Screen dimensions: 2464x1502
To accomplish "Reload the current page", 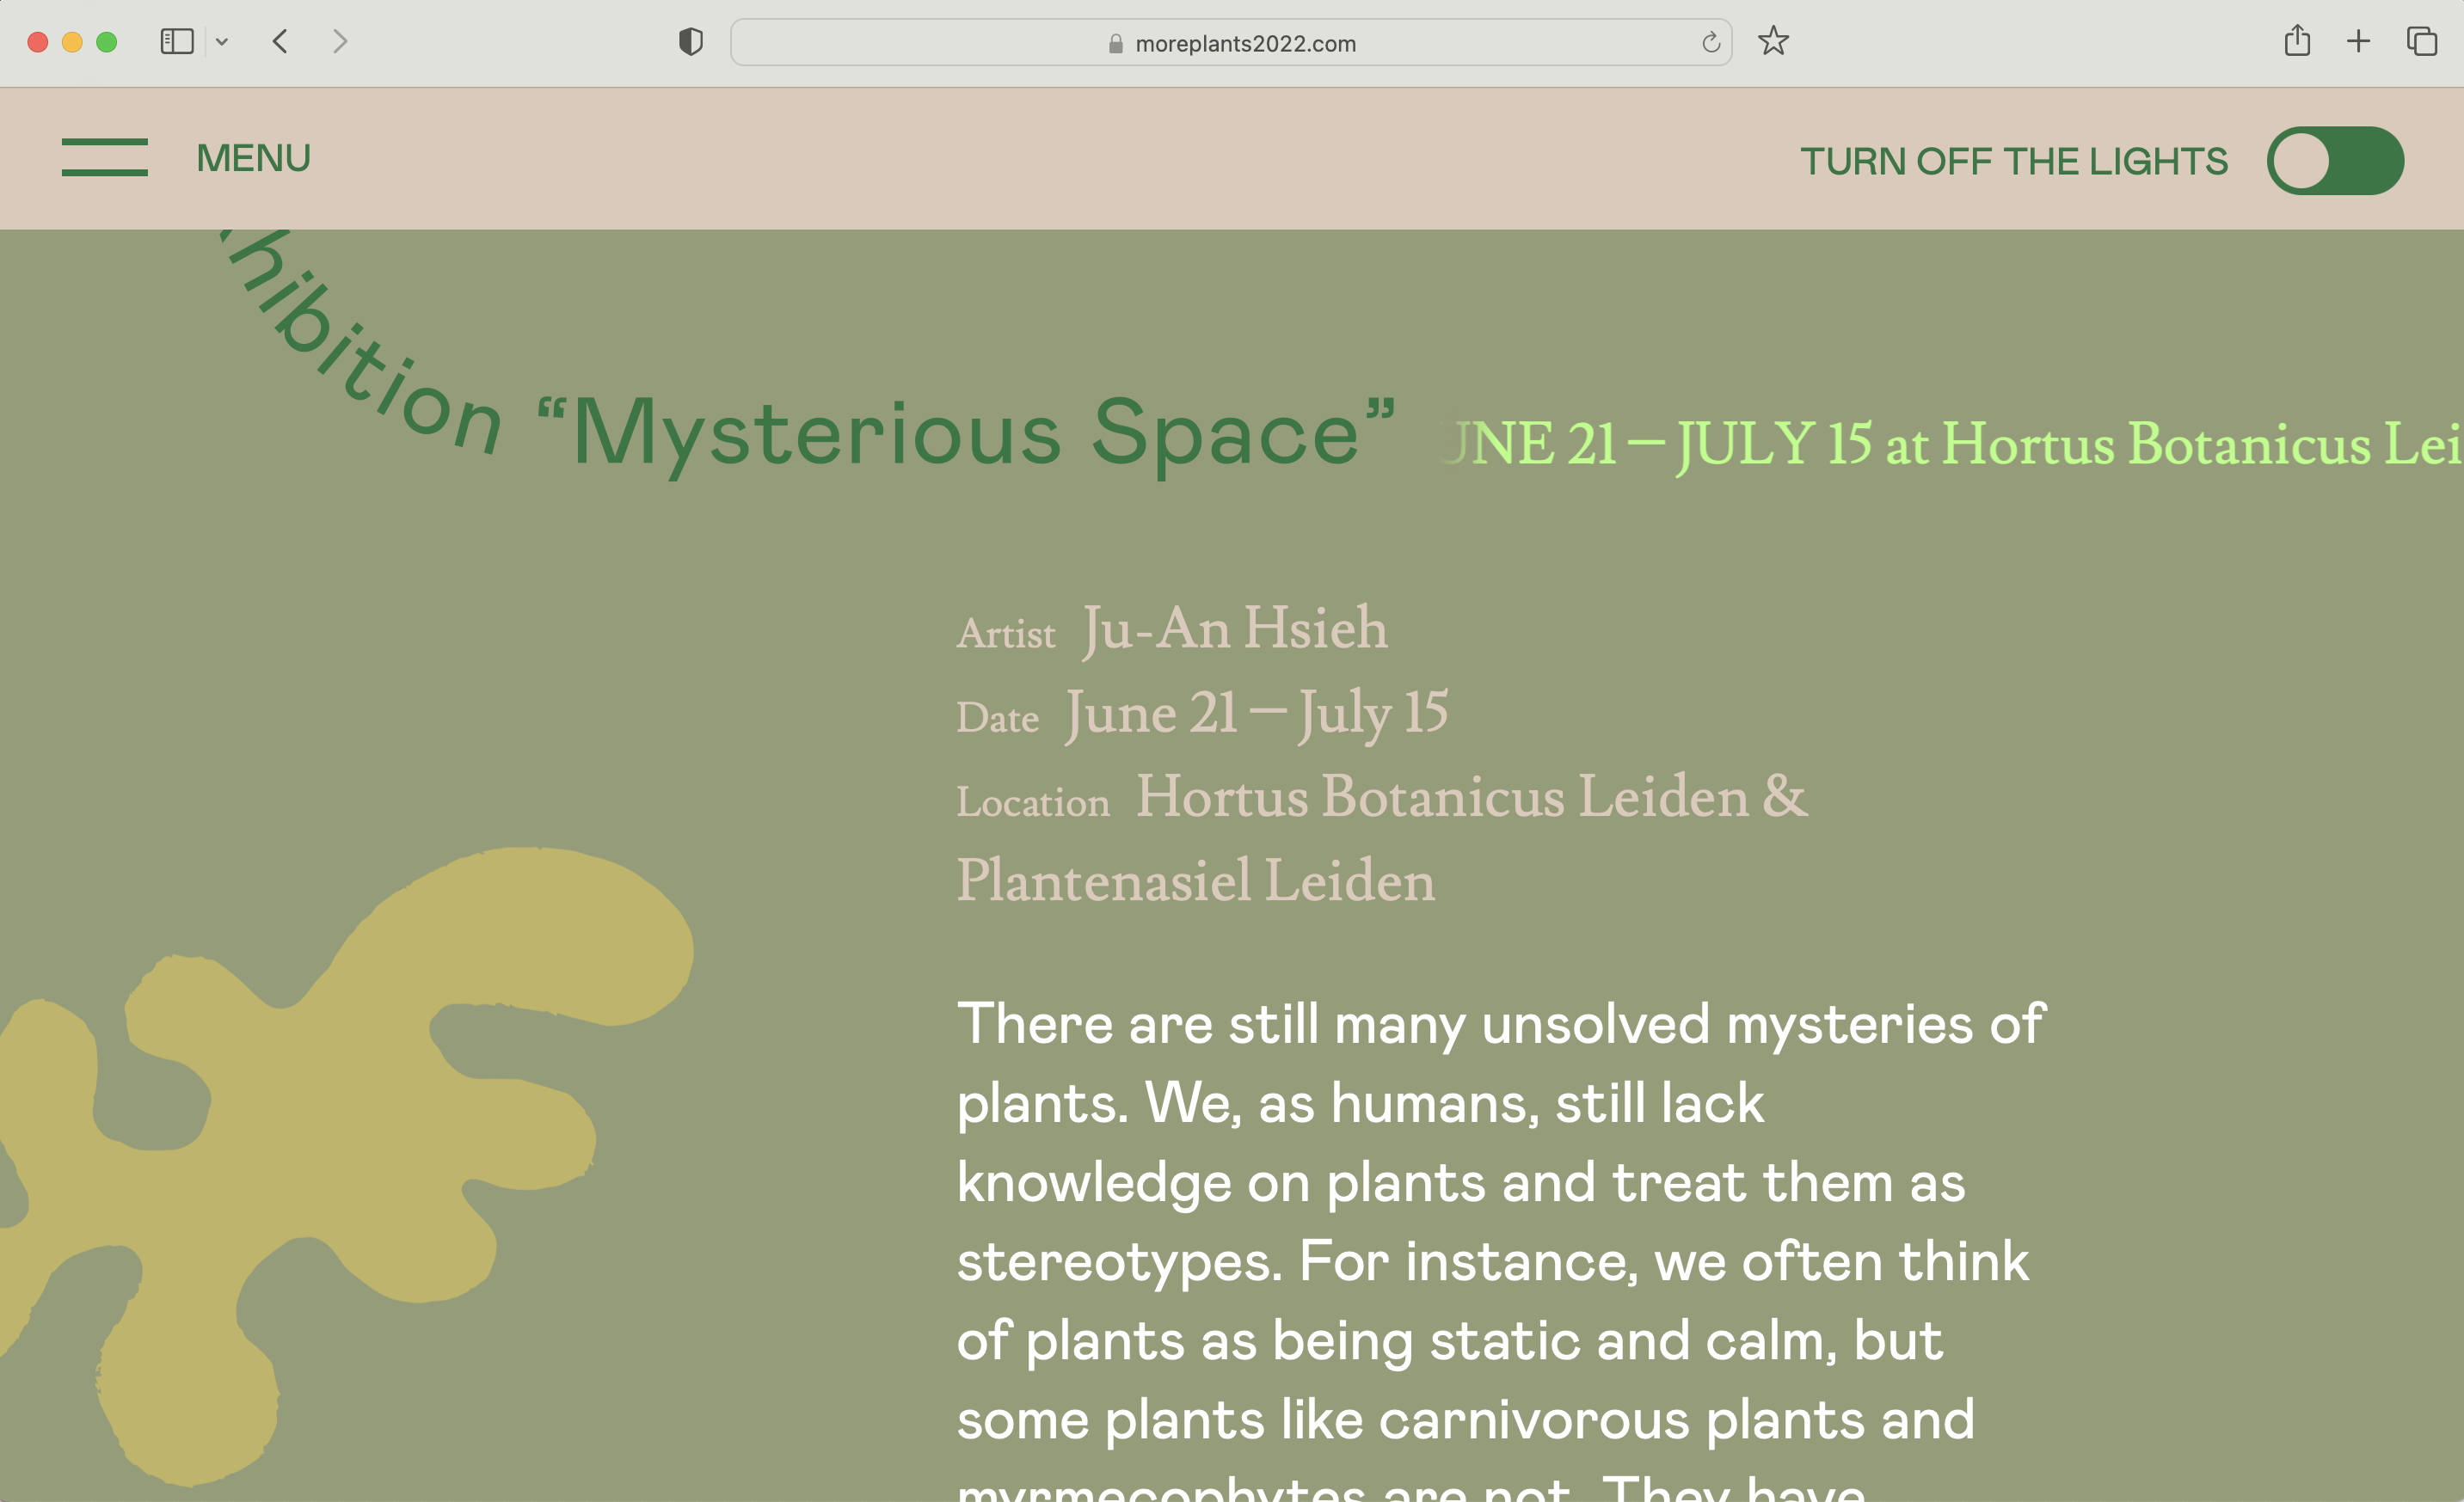I will coord(1711,43).
